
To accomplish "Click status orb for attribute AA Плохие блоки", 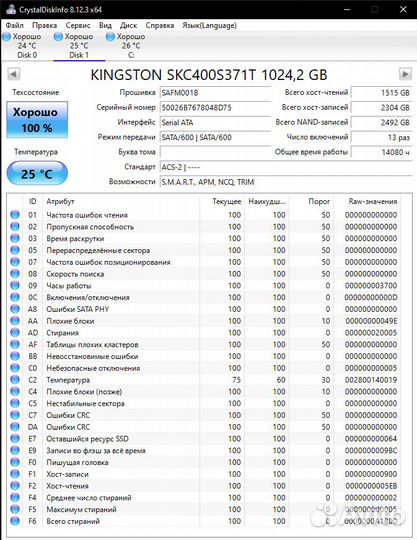I will [x=15, y=321].
